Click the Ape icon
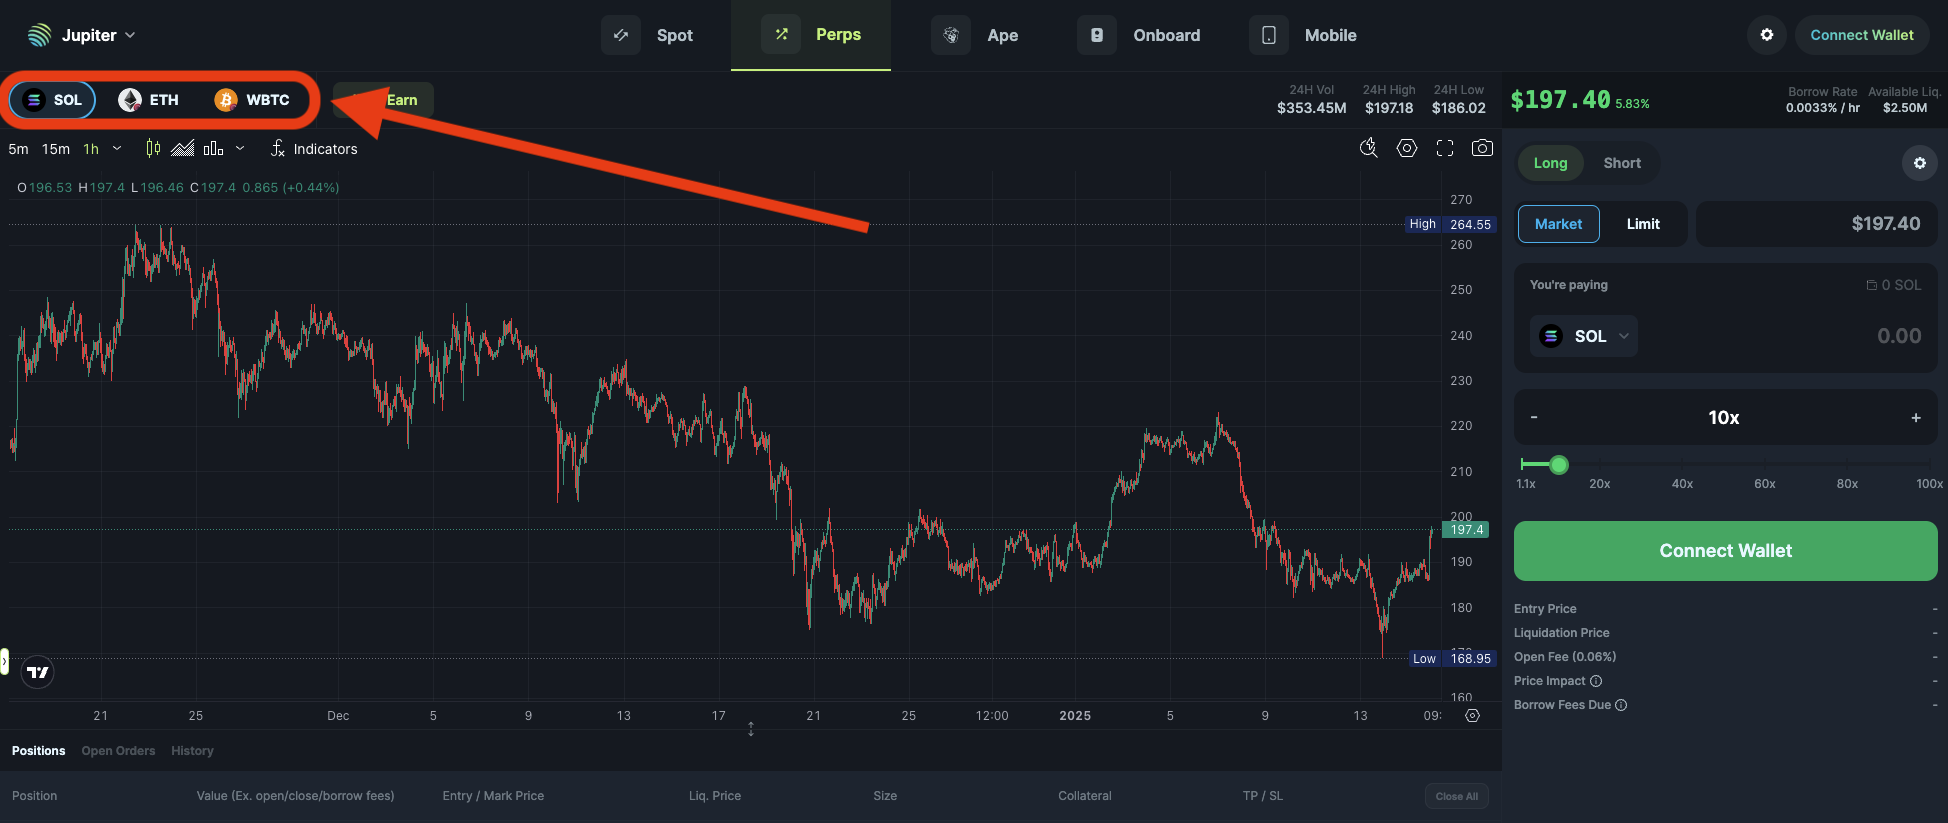Screen dimensions: 1948x823 [951, 35]
